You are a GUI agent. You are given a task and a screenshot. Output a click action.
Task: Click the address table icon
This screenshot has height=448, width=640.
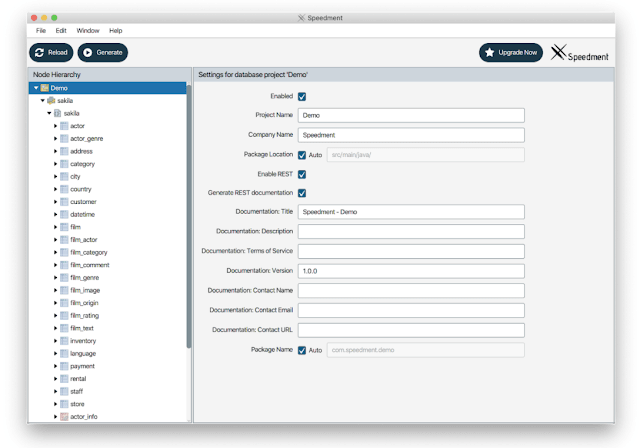pyautogui.click(x=64, y=151)
